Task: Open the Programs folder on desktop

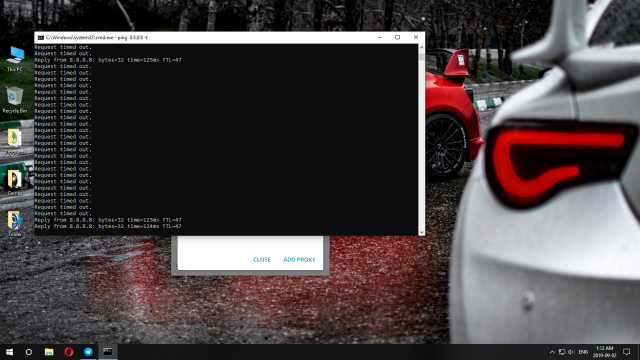Action: pos(15,142)
